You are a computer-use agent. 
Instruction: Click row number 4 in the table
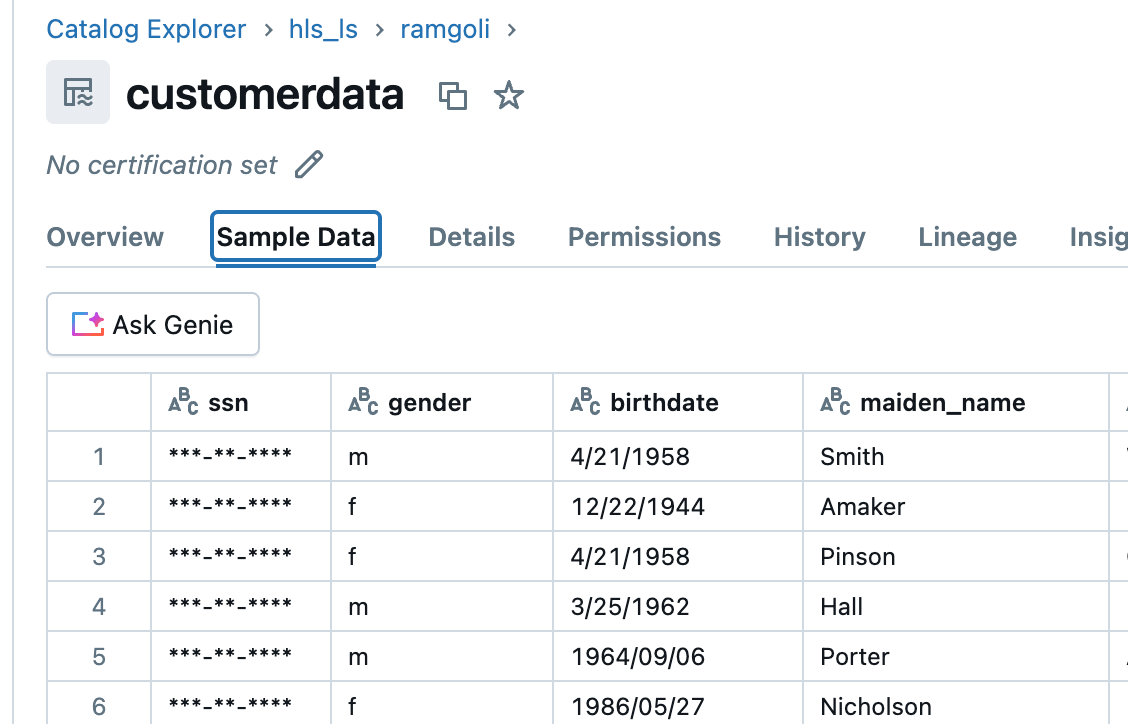pyautogui.click(x=99, y=607)
